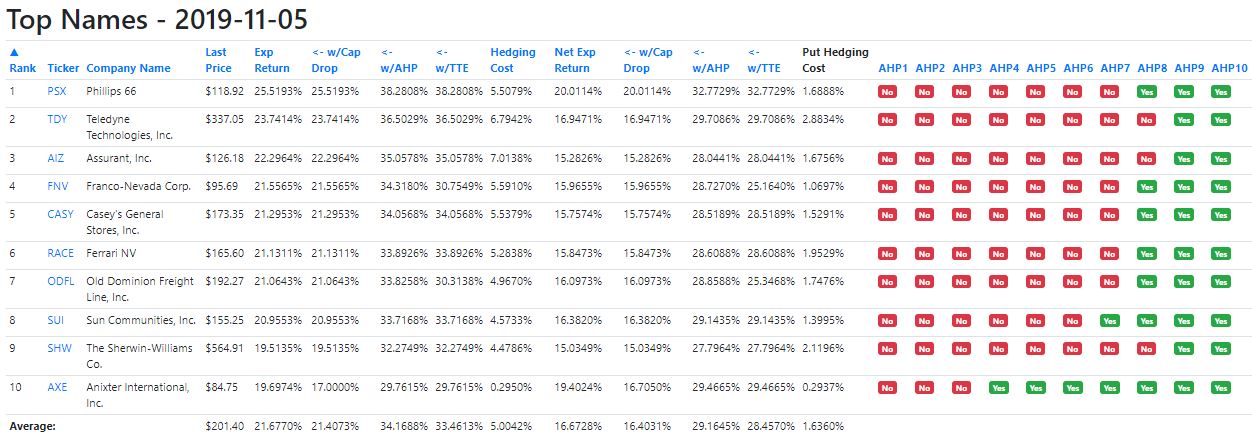Click the Top Names - 2019-11-05 heading
This screenshot has height=443, width=1252.
click(x=156, y=19)
